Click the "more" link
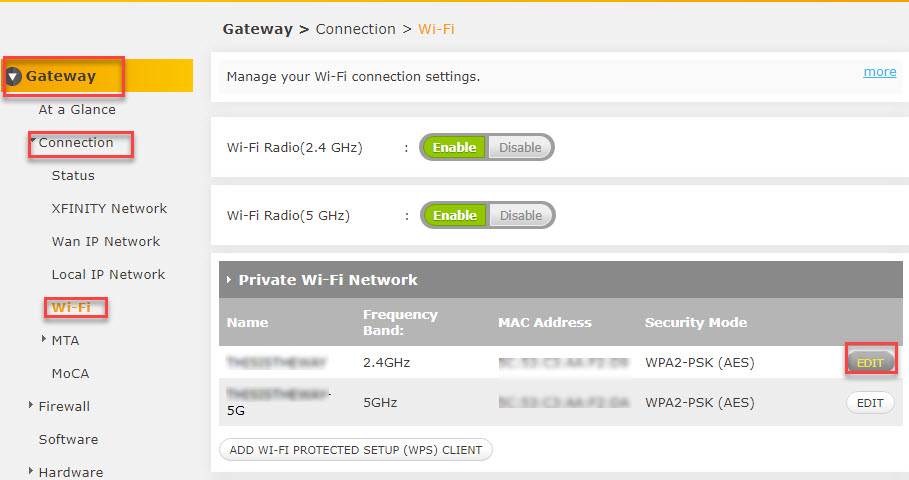909x480 pixels. 880,72
